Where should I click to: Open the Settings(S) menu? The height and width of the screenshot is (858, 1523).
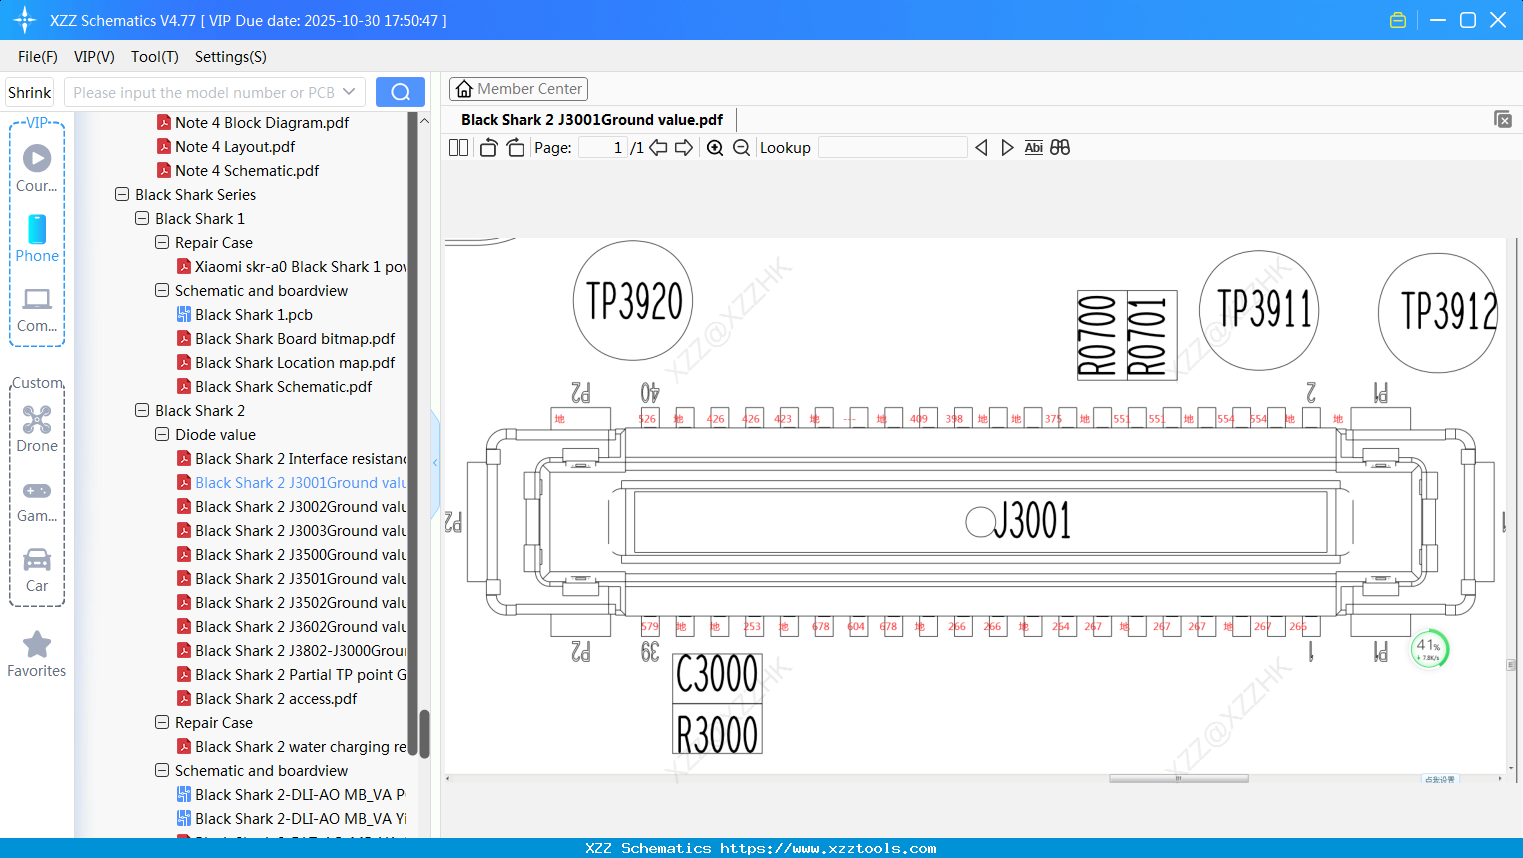tap(231, 57)
